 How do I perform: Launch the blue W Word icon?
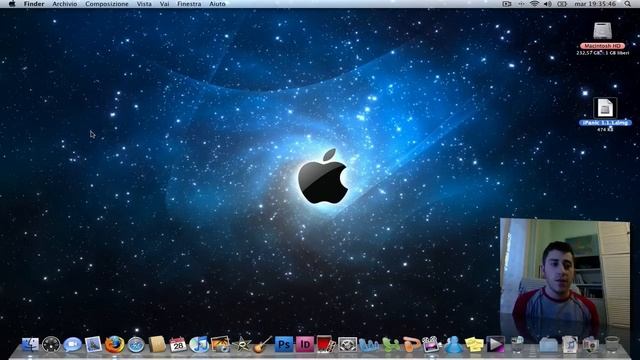click(x=369, y=345)
